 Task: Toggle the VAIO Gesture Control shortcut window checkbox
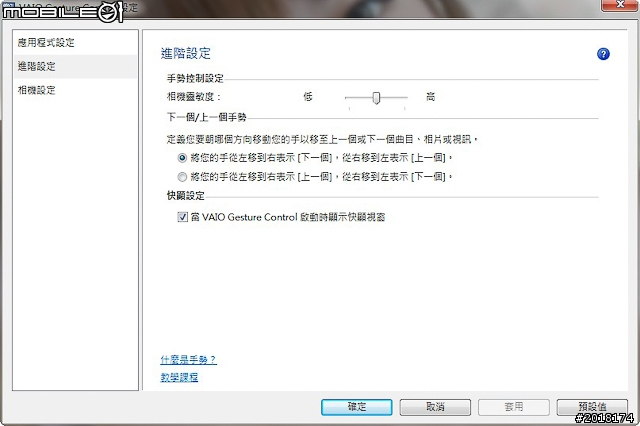pyautogui.click(x=182, y=216)
